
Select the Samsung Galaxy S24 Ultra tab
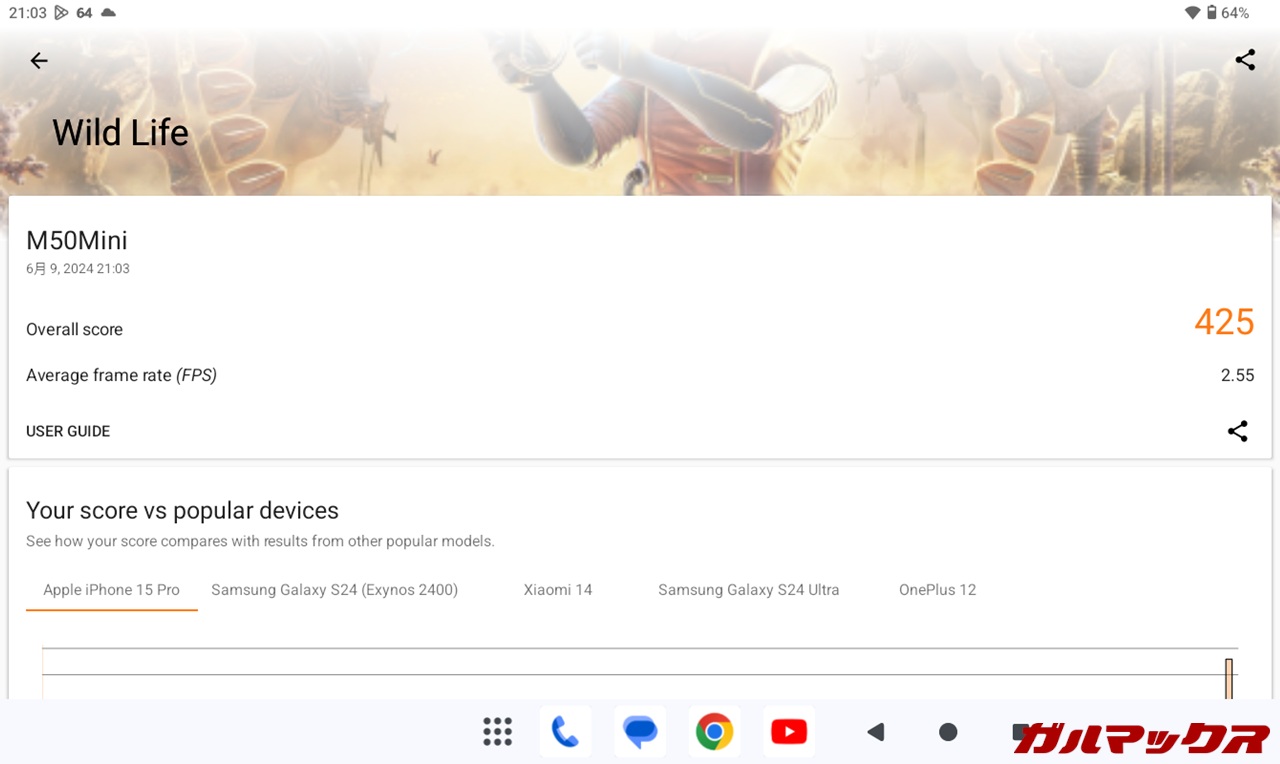coord(748,590)
